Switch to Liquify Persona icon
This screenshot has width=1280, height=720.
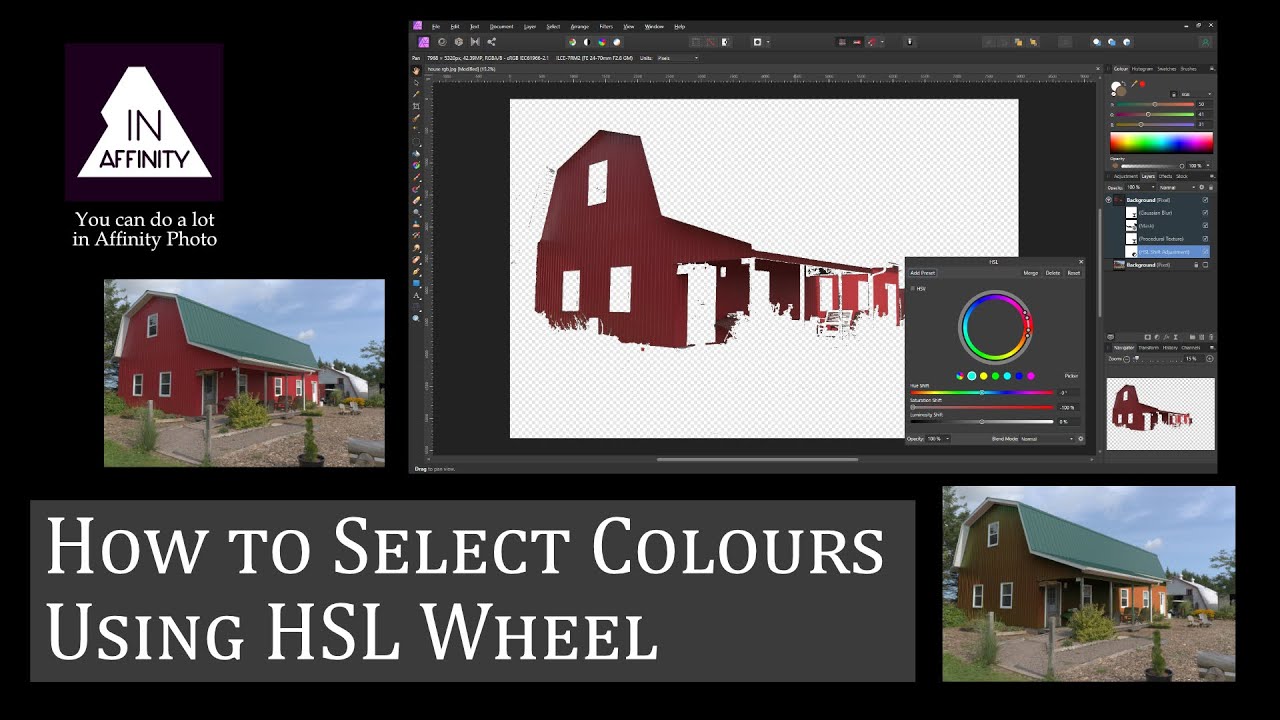point(442,42)
